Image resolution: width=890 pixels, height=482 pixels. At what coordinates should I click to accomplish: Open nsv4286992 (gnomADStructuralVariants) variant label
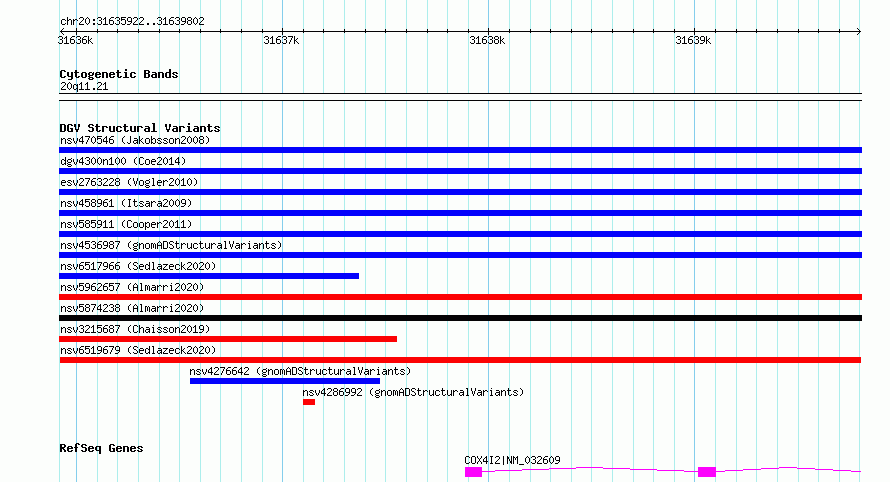[x=413, y=392]
